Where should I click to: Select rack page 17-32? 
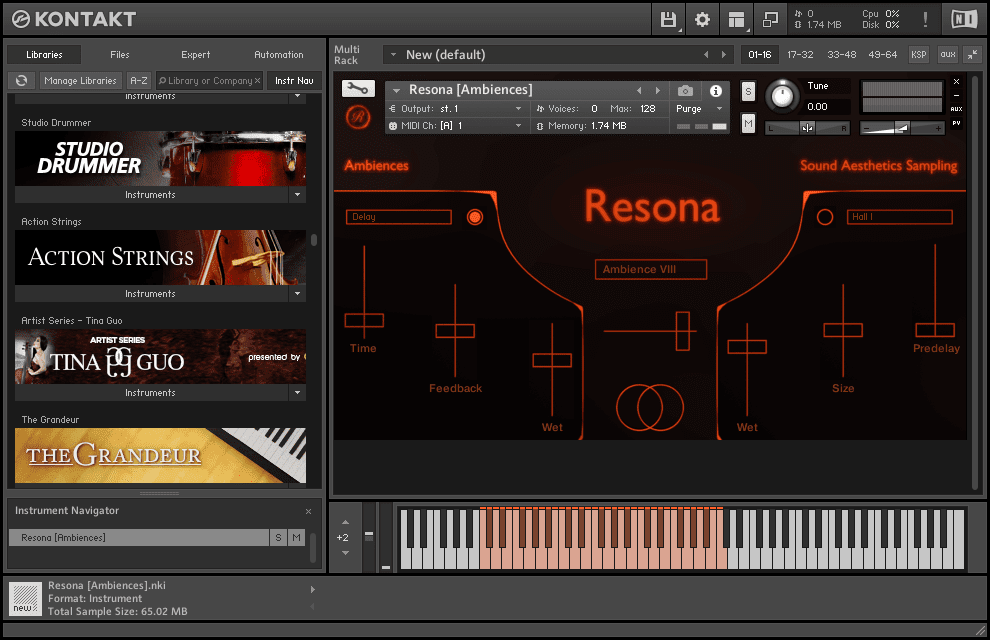[800, 55]
